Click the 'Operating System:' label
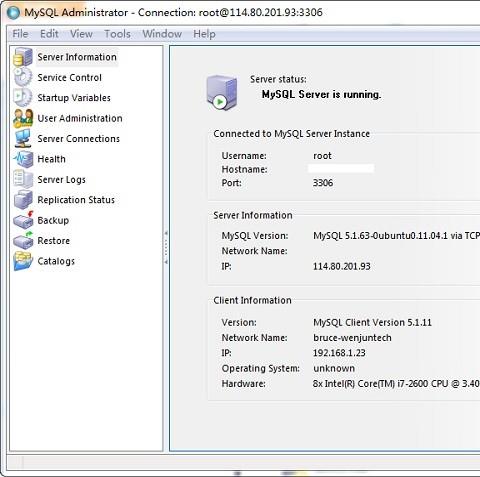480x477 pixels. click(261, 368)
